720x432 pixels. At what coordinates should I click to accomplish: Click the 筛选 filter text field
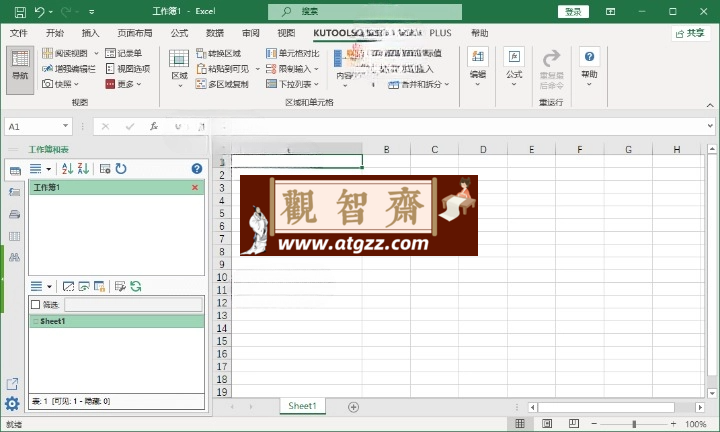tap(133, 304)
